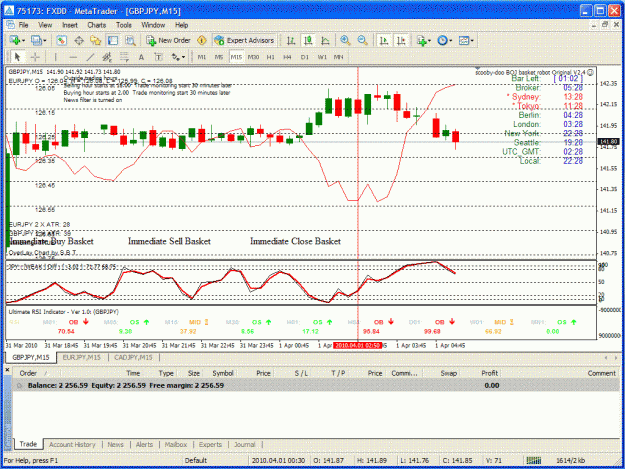Image resolution: width=625 pixels, height=469 pixels.
Task: Switch chart to M30 timeframe
Action: (254, 57)
